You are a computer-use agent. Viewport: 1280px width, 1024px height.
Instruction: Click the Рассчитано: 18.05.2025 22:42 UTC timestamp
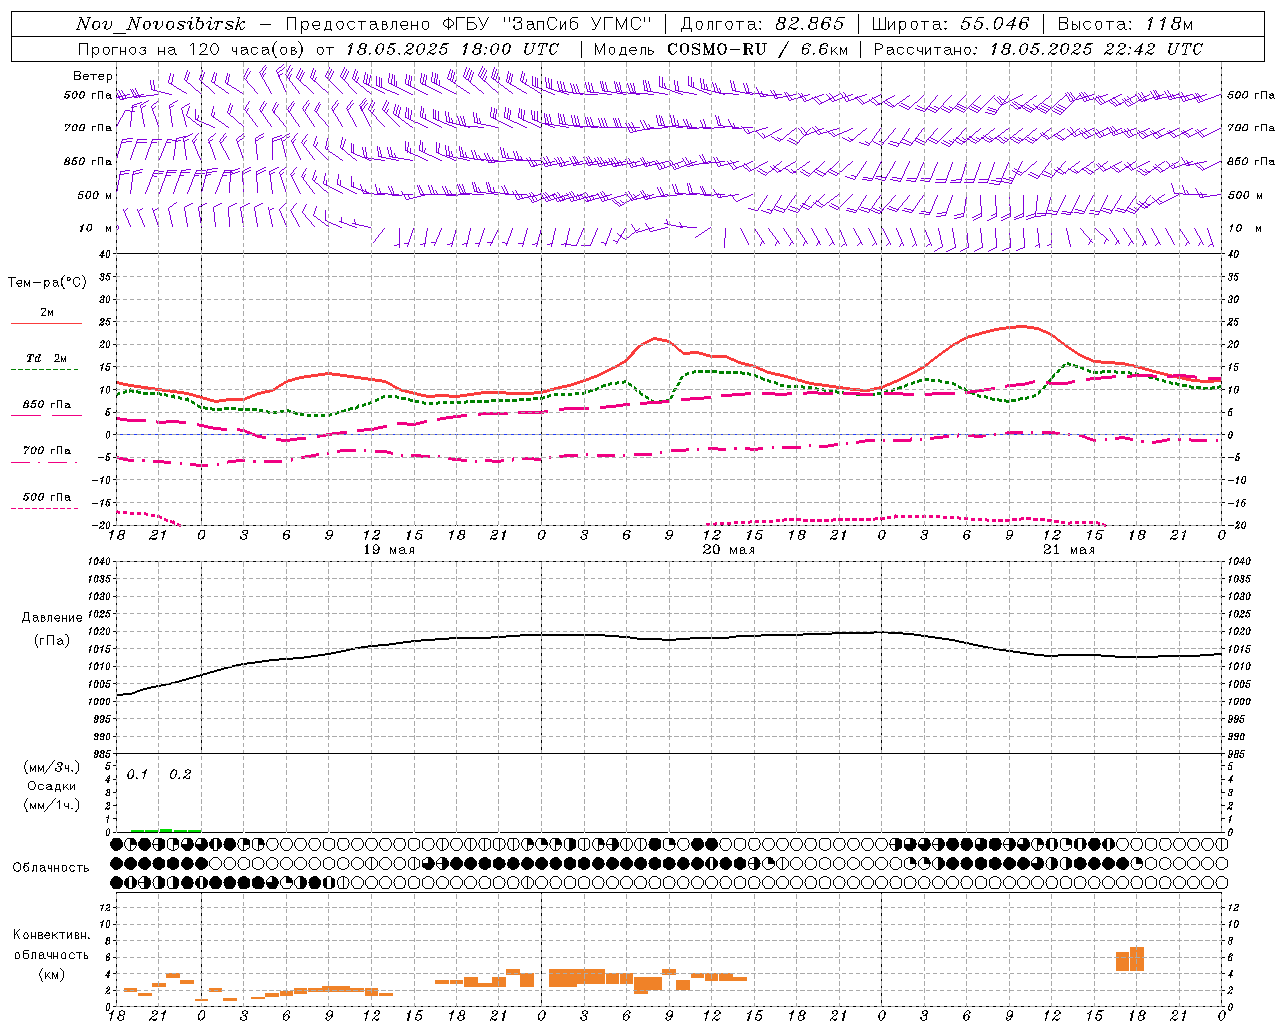[x=1038, y=49]
